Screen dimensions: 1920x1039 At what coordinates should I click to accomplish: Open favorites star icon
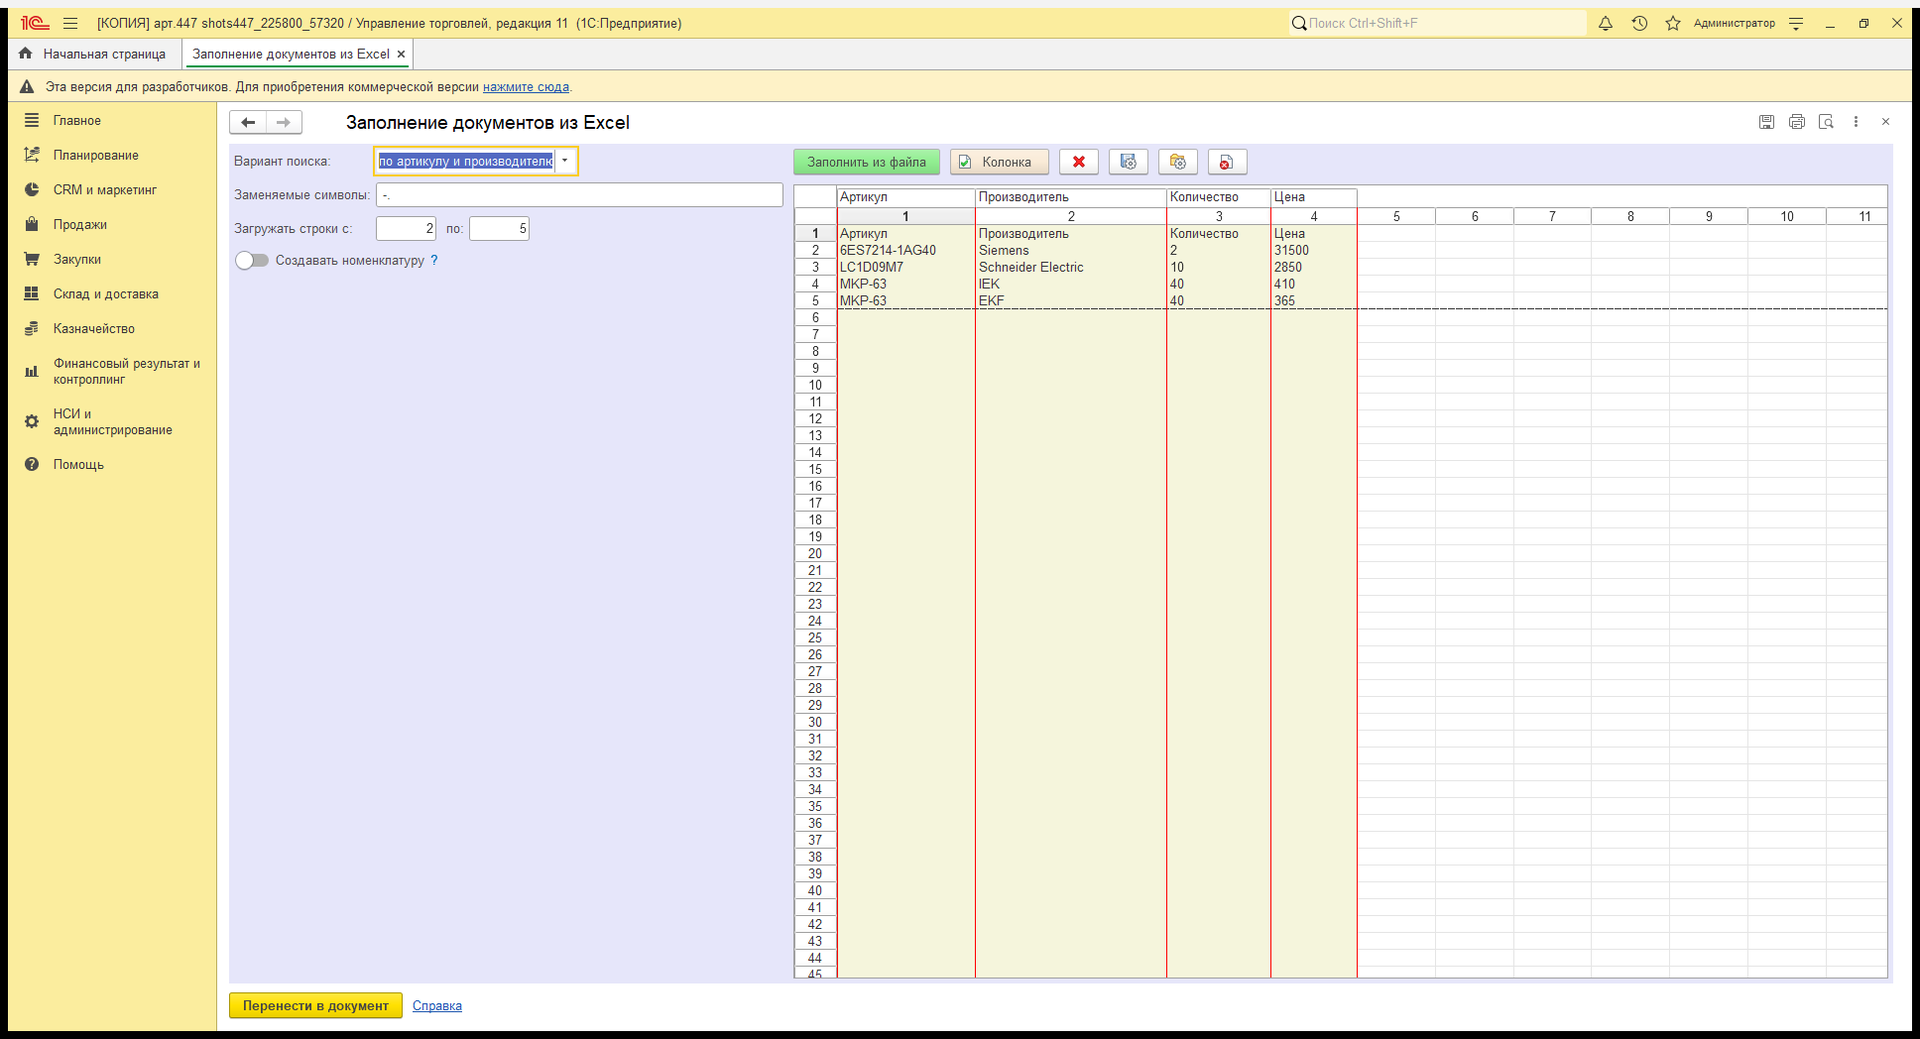(x=1673, y=23)
